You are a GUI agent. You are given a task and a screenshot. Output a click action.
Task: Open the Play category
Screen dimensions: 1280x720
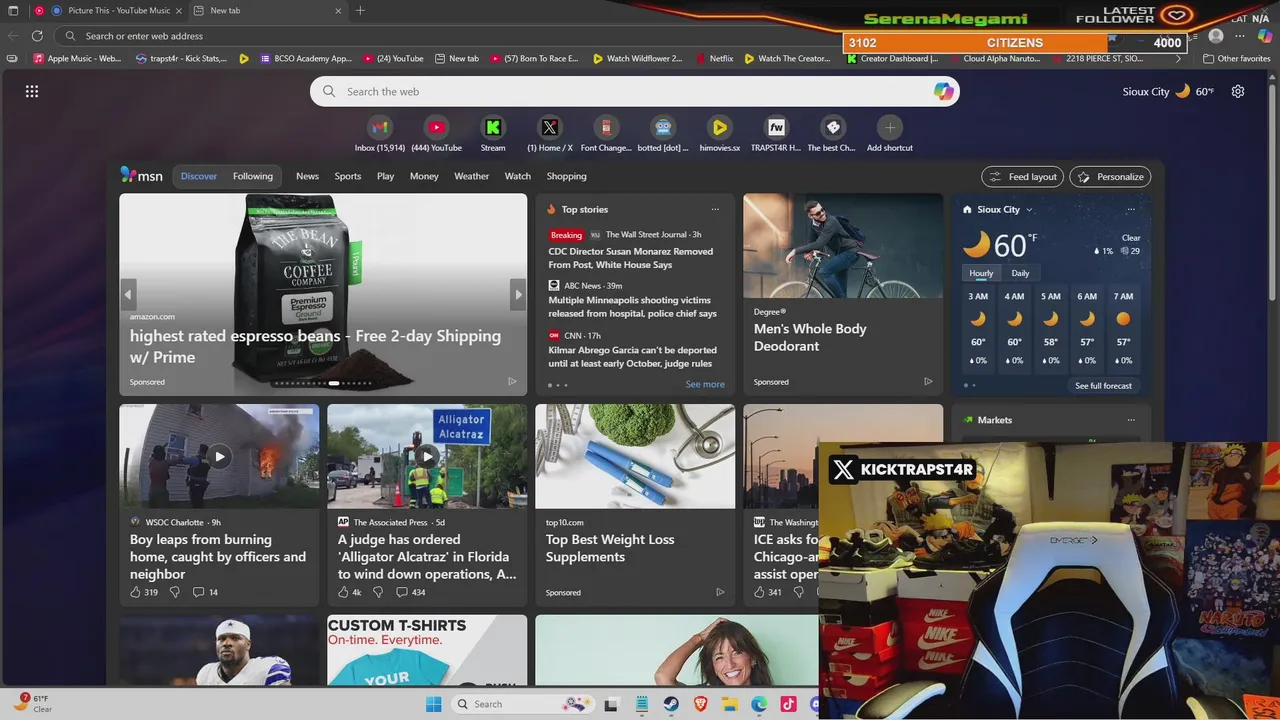click(386, 176)
